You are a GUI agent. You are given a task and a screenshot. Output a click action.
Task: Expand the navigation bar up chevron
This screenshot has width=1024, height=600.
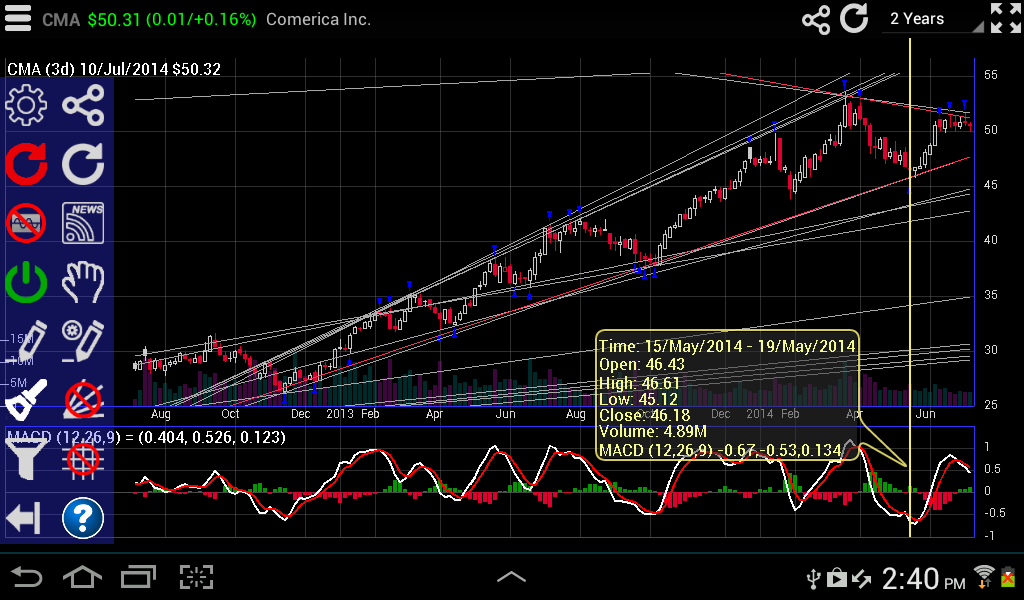click(511, 576)
